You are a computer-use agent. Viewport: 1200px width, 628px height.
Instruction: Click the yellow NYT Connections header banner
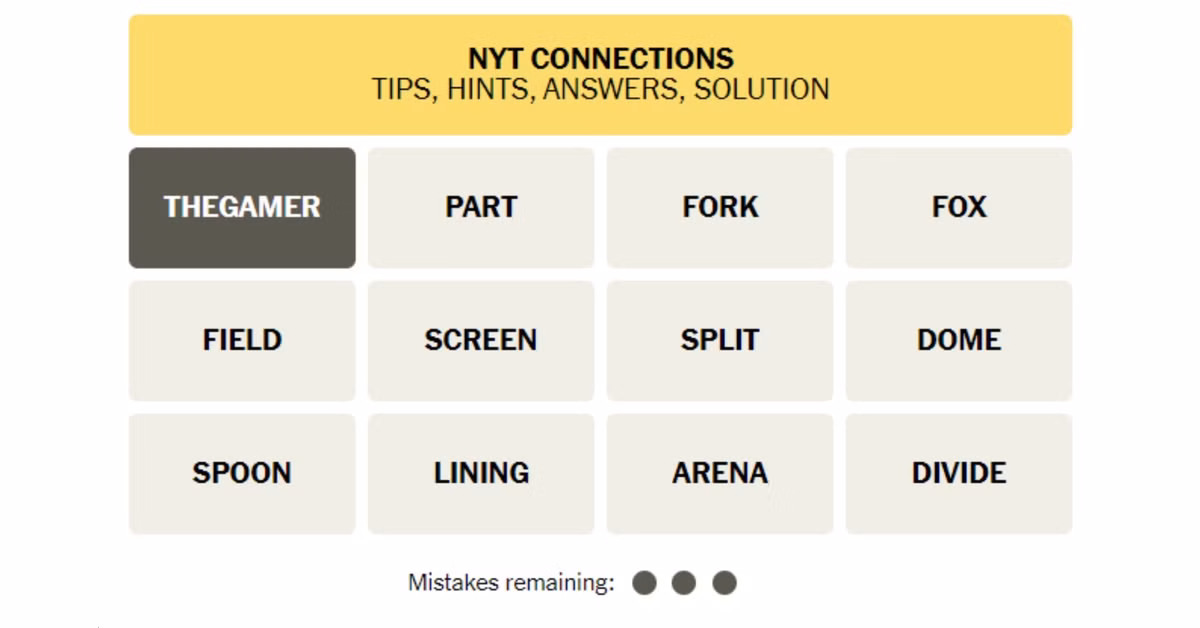tap(600, 74)
